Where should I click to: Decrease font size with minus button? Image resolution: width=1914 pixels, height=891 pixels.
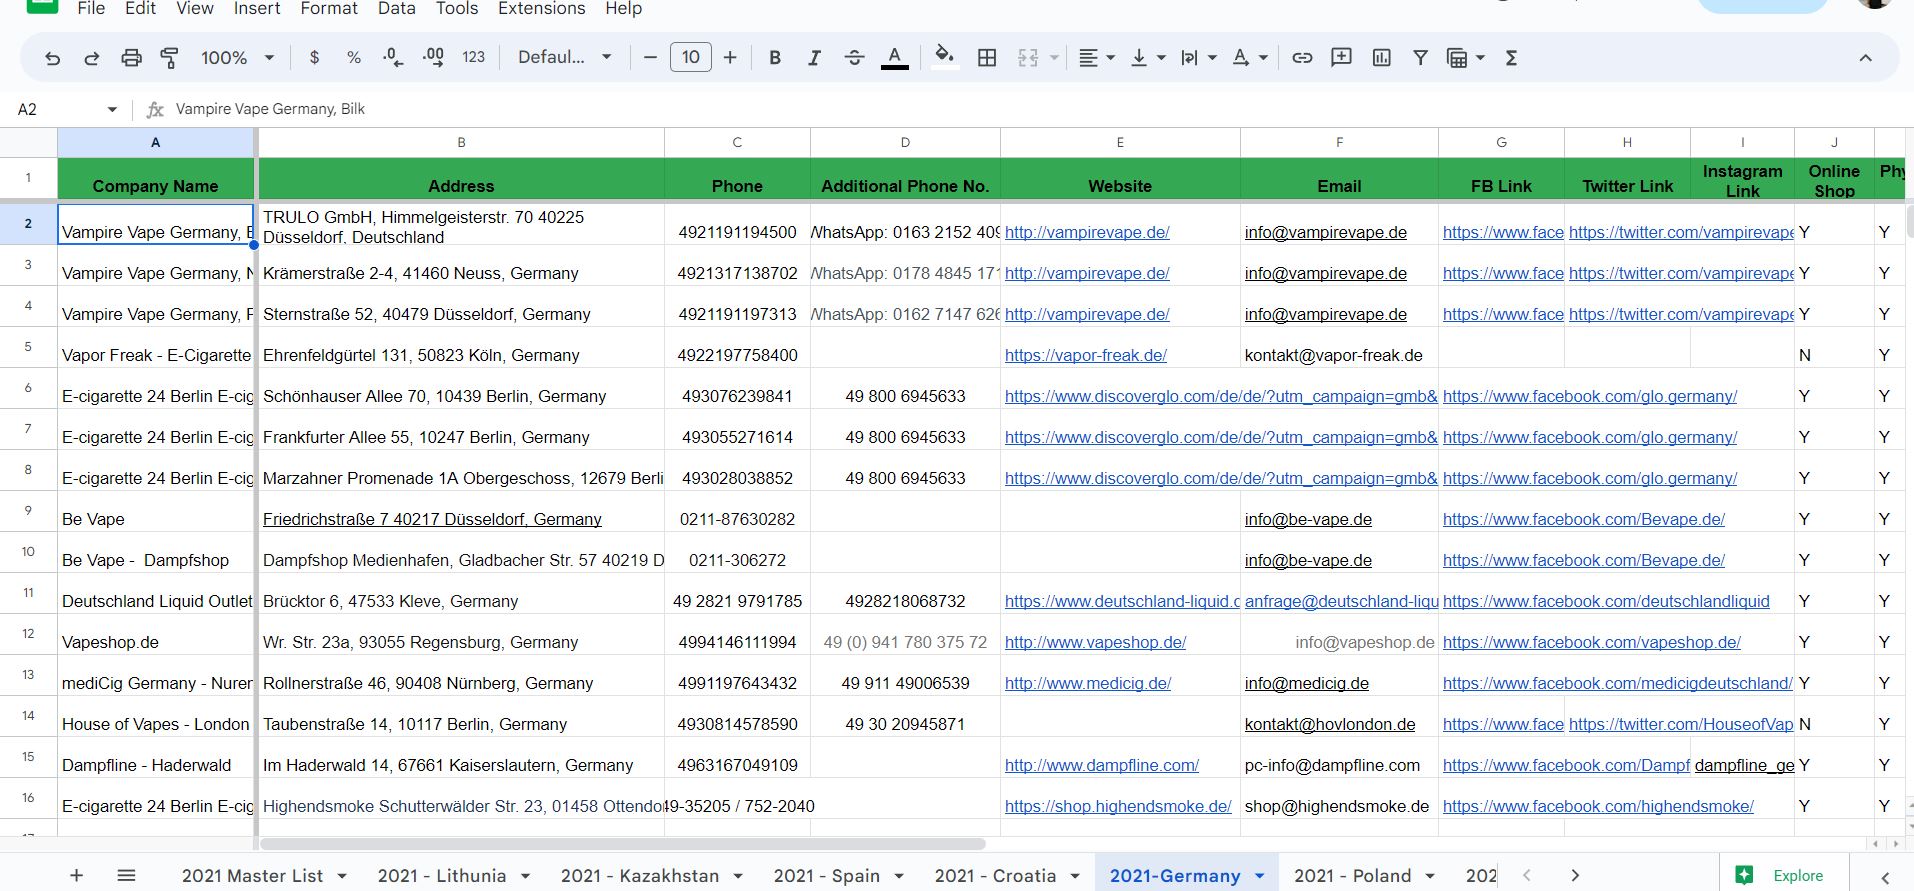pos(650,58)
